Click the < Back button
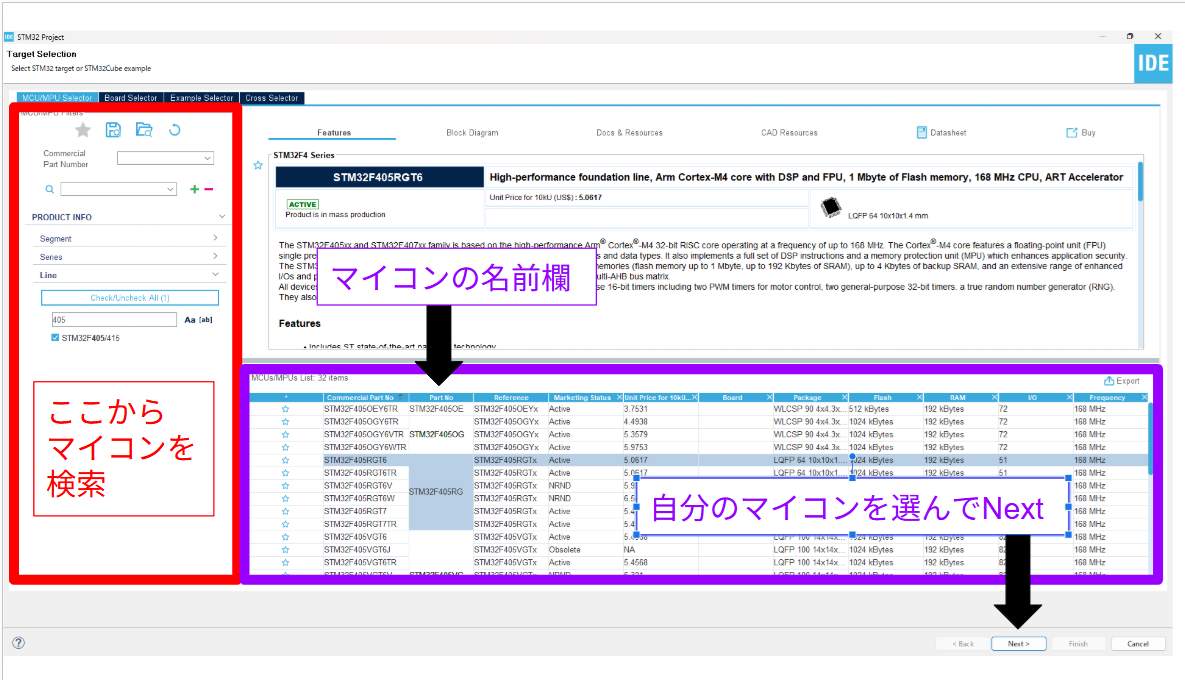Image resolution: width=1185 pixels, height=680 pixels. (x=963, y=644)
